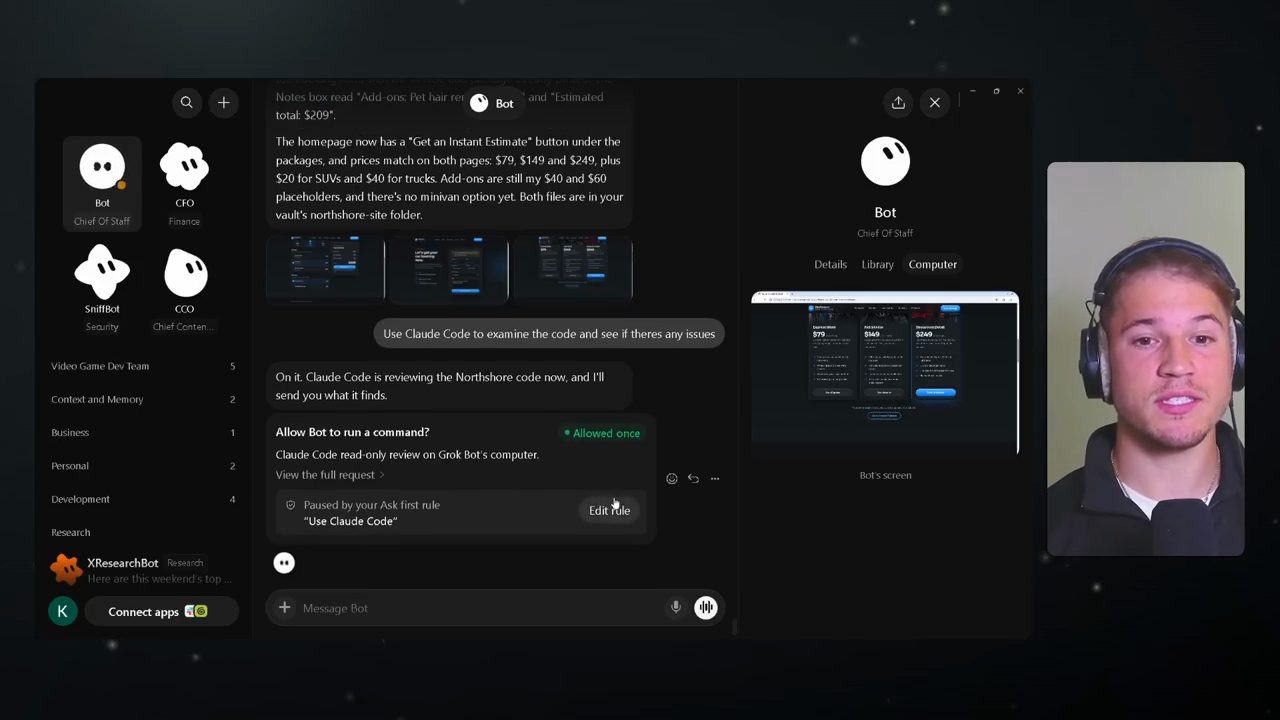Image resolution: width=1280 pixels, height=720 pixels.
Task: Click the share icon in Bot panel
Action: pyautogui.click(x=898, y=102)
